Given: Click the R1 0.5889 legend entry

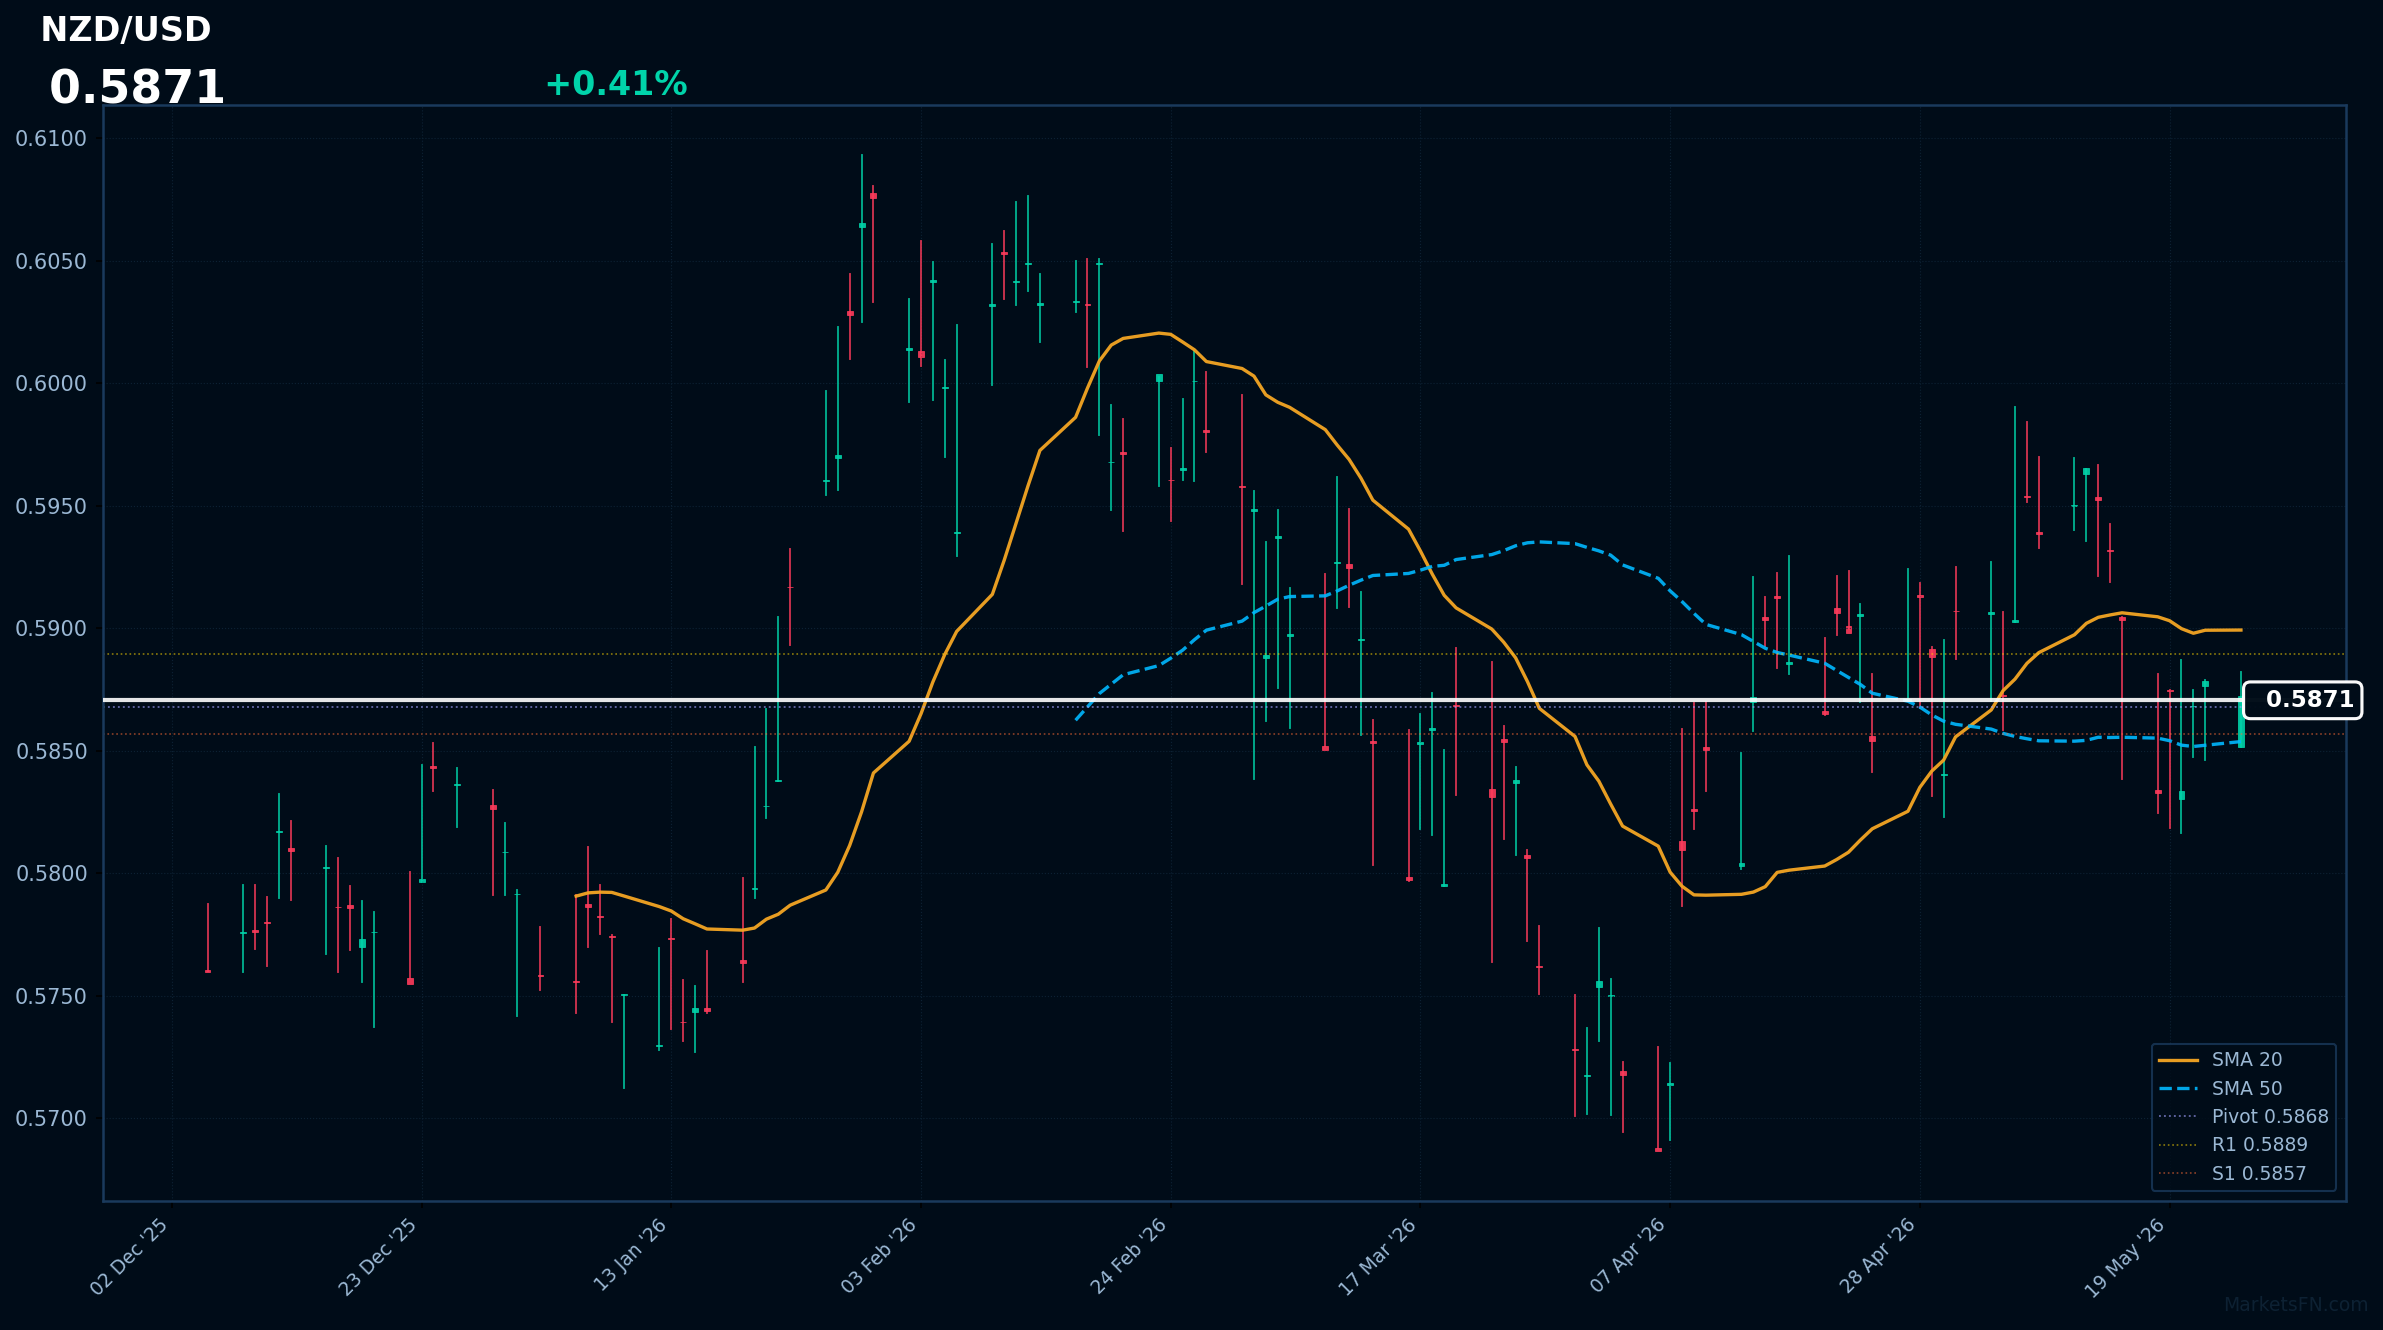Looking at the screenshot, I should 2232,1145.
